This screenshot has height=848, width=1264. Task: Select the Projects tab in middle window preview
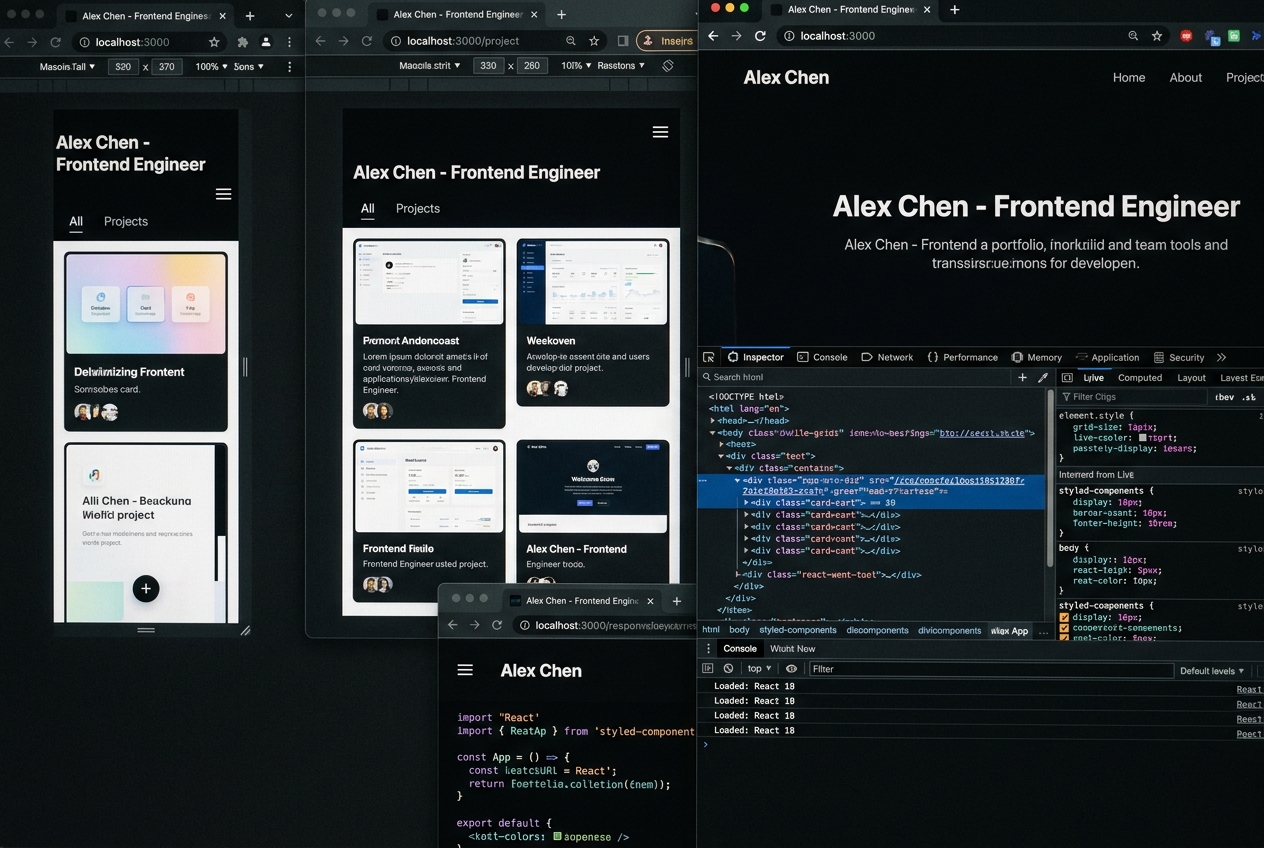point(418,208)
